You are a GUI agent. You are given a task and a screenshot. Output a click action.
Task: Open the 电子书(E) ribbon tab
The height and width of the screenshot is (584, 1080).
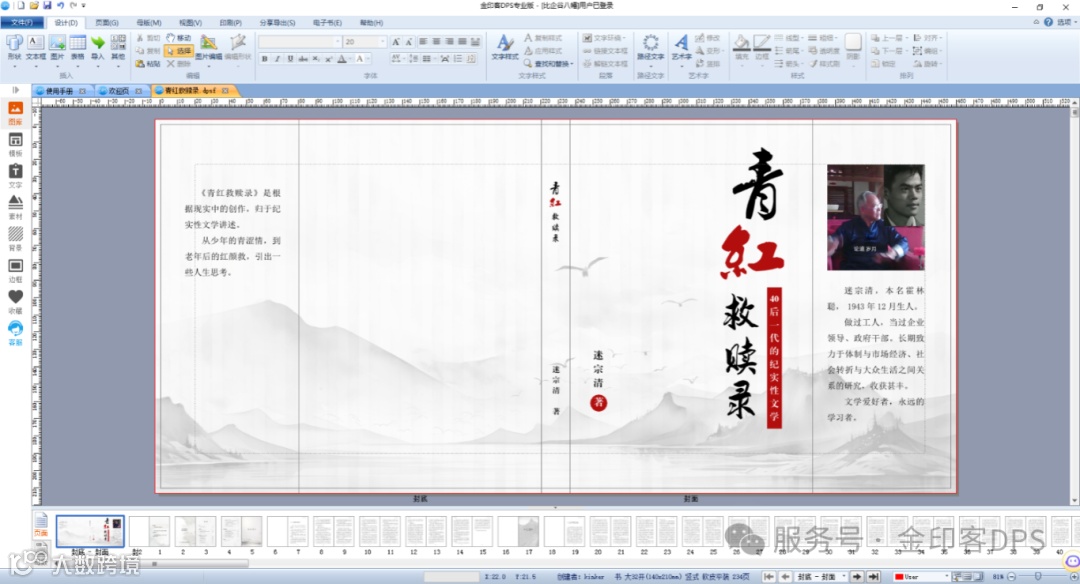click(x=326, y=23)
